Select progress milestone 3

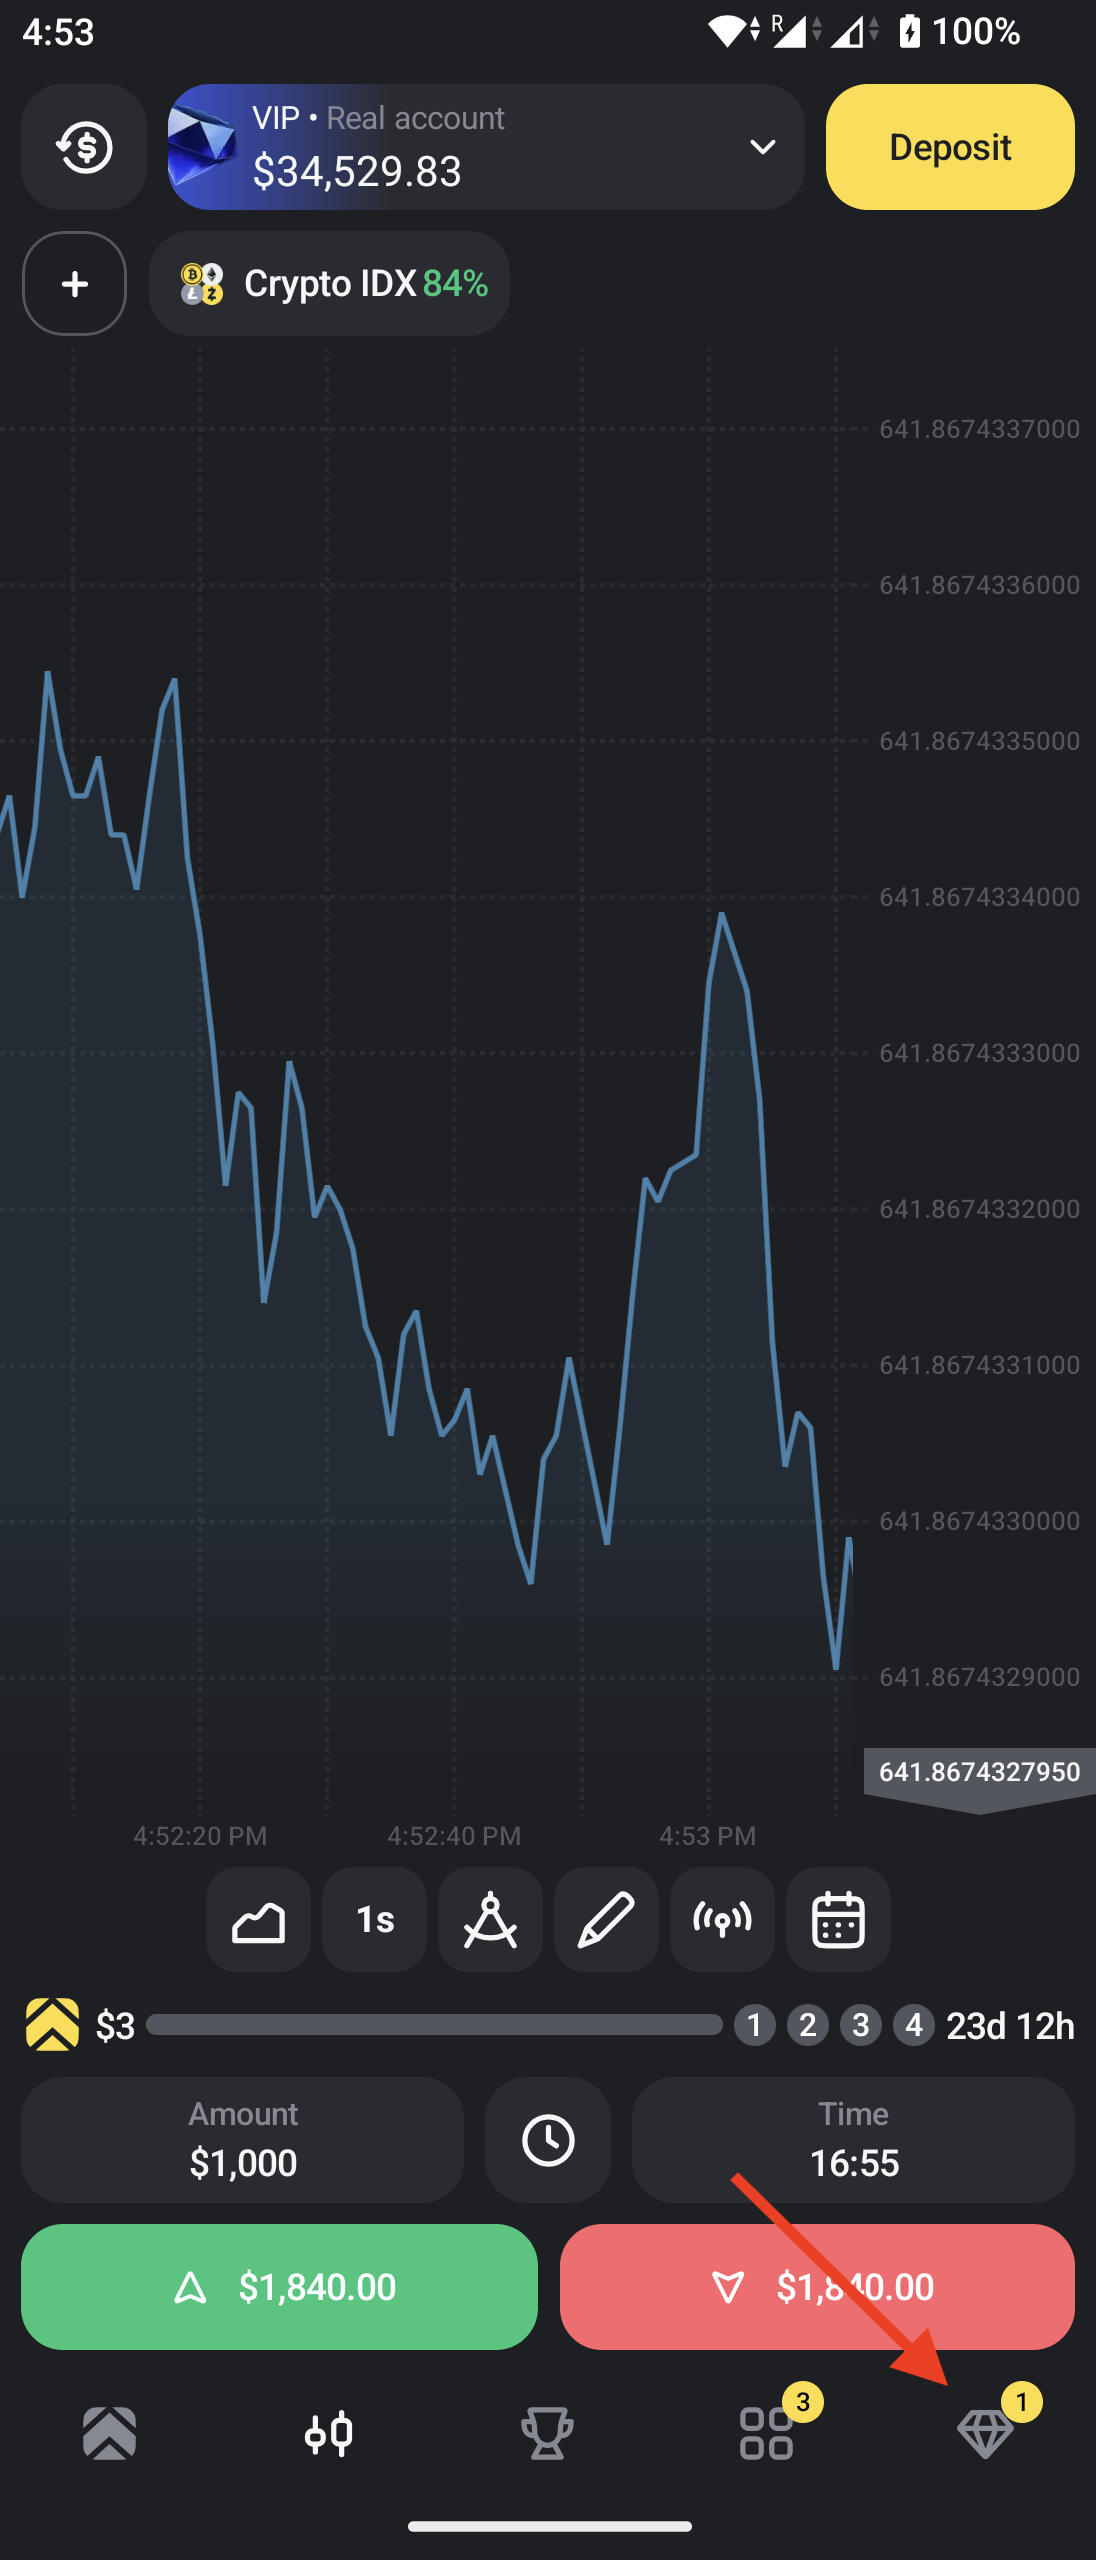[x=861, y=2025]
